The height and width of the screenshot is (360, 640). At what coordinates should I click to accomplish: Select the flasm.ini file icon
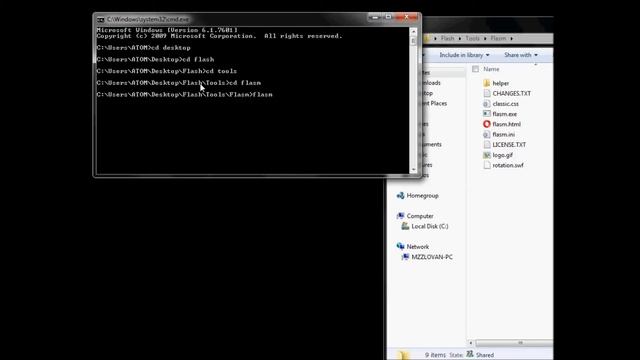coord(487,134)
